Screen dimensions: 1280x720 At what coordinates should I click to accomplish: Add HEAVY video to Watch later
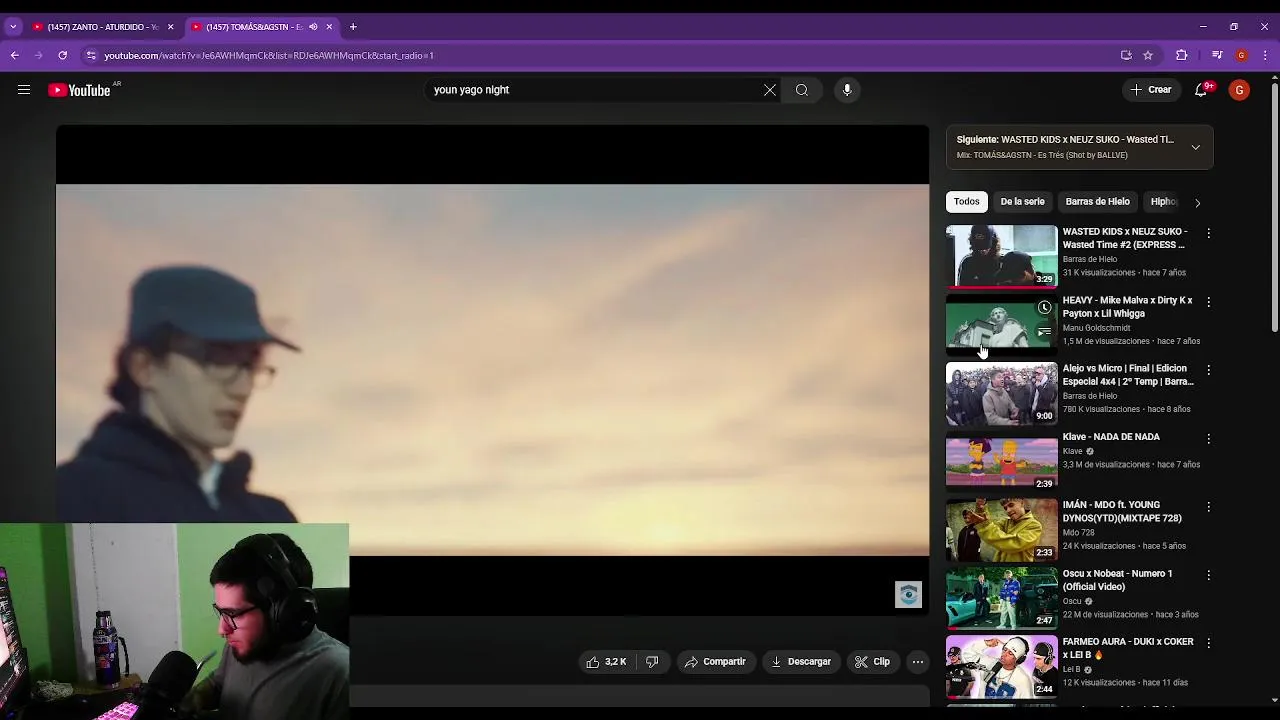[x=1044, y=308]
